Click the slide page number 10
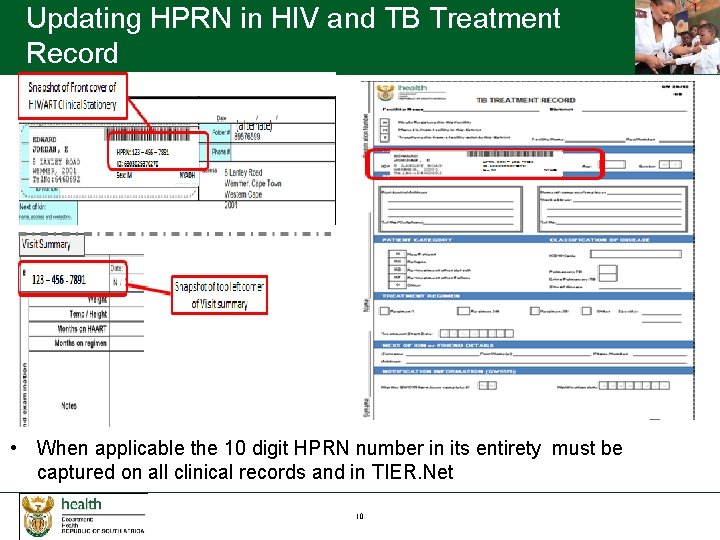Image resolution: width=720 pixels, height=540 pixels. pyautogui.click(x=360, y=516)
